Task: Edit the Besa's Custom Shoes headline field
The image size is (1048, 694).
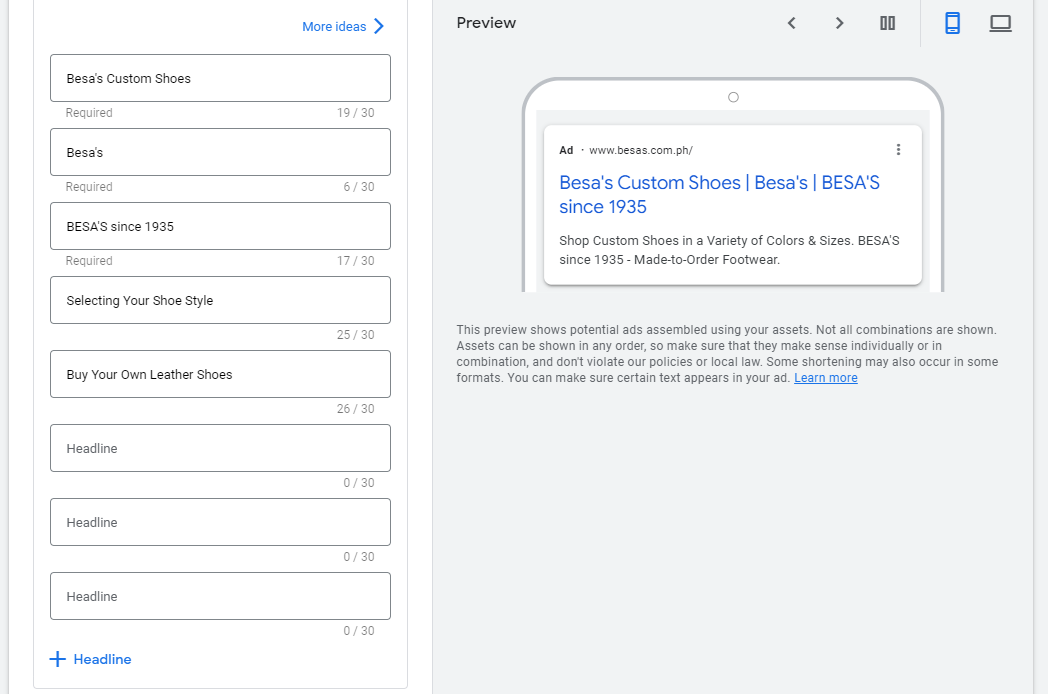Action: 221,78
